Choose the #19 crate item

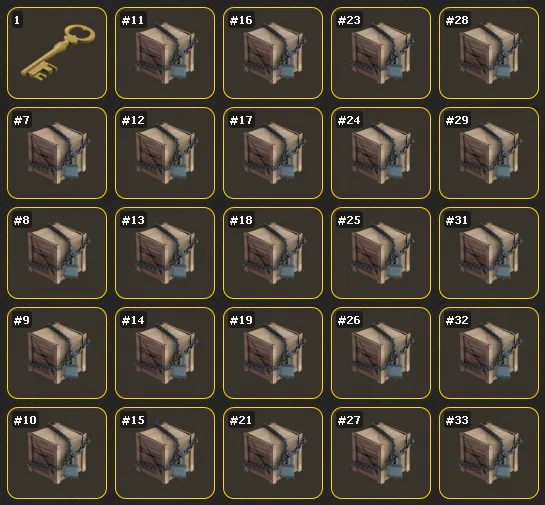[273, 353]
